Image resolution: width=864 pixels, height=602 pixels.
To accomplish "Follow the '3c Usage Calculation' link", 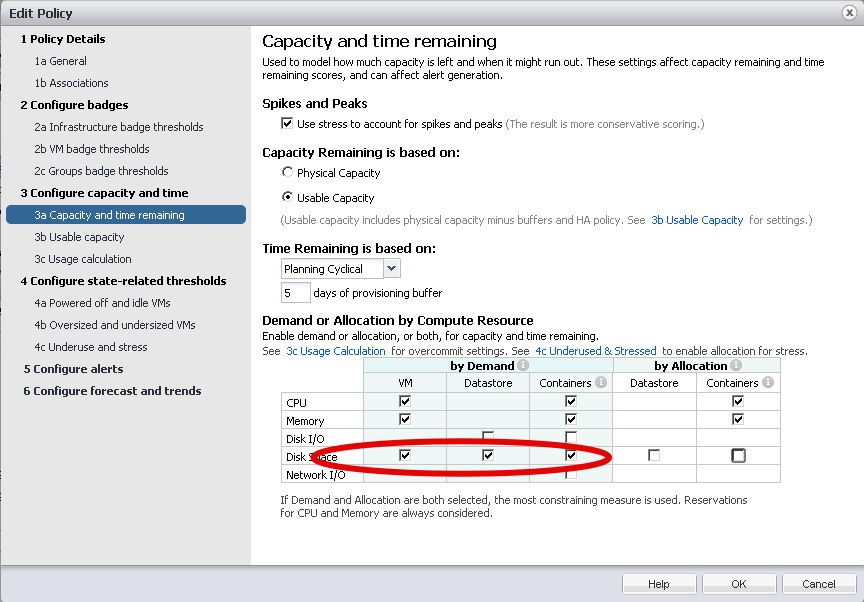I will point(335,351).
